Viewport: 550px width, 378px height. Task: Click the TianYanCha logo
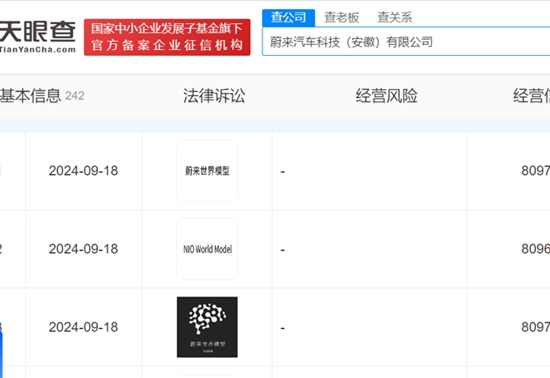click(37, 37)
